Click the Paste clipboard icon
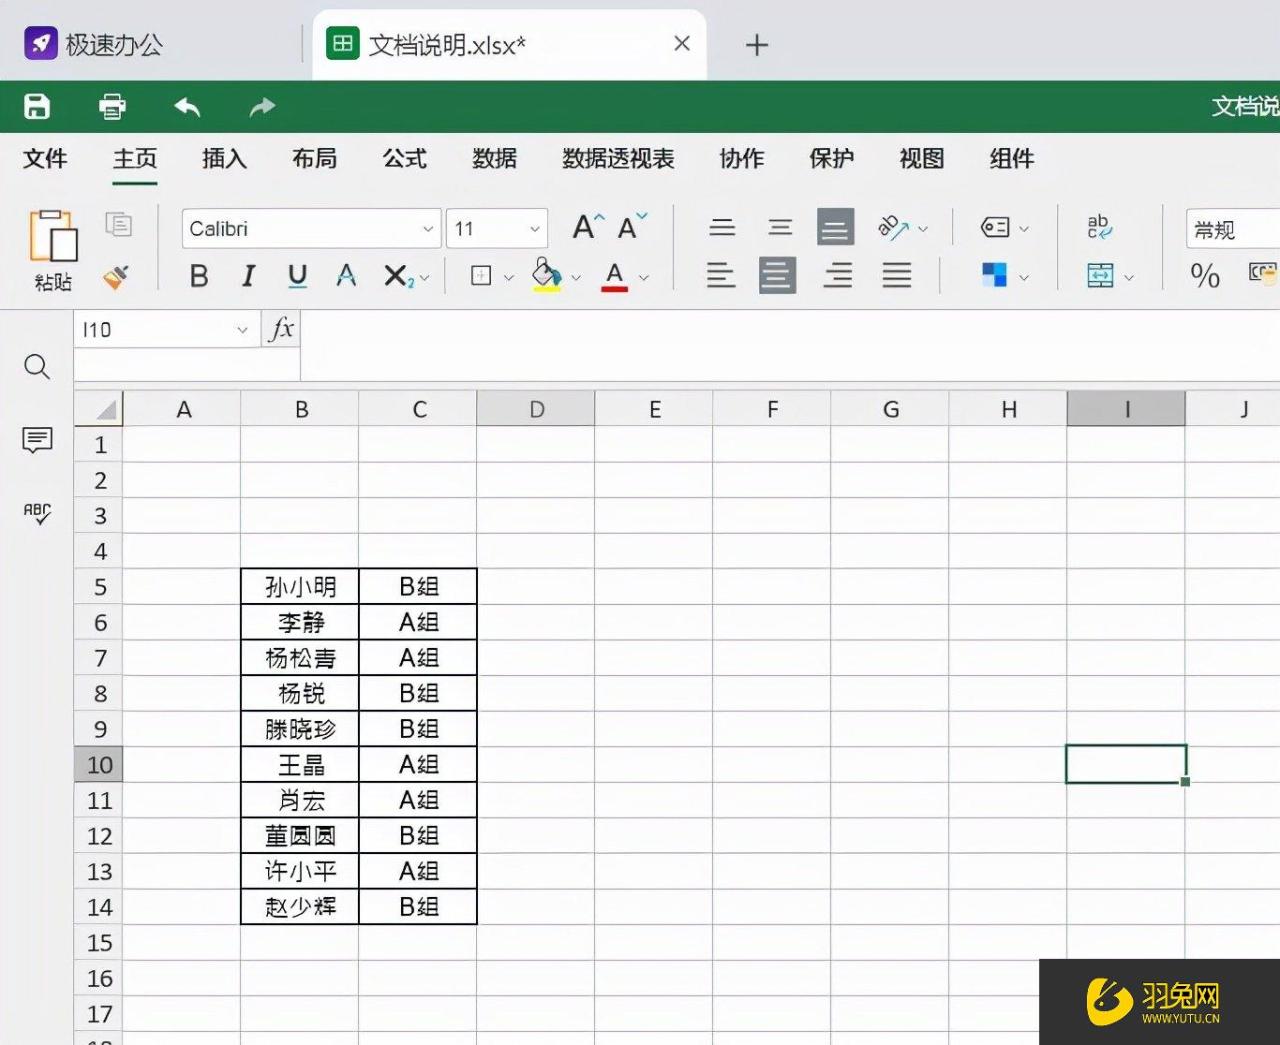 [x=53, y=237]
